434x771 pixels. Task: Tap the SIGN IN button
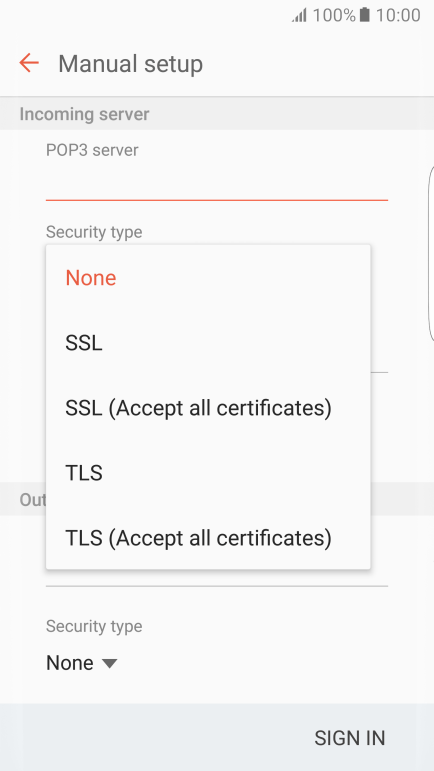tap(349, 738)
